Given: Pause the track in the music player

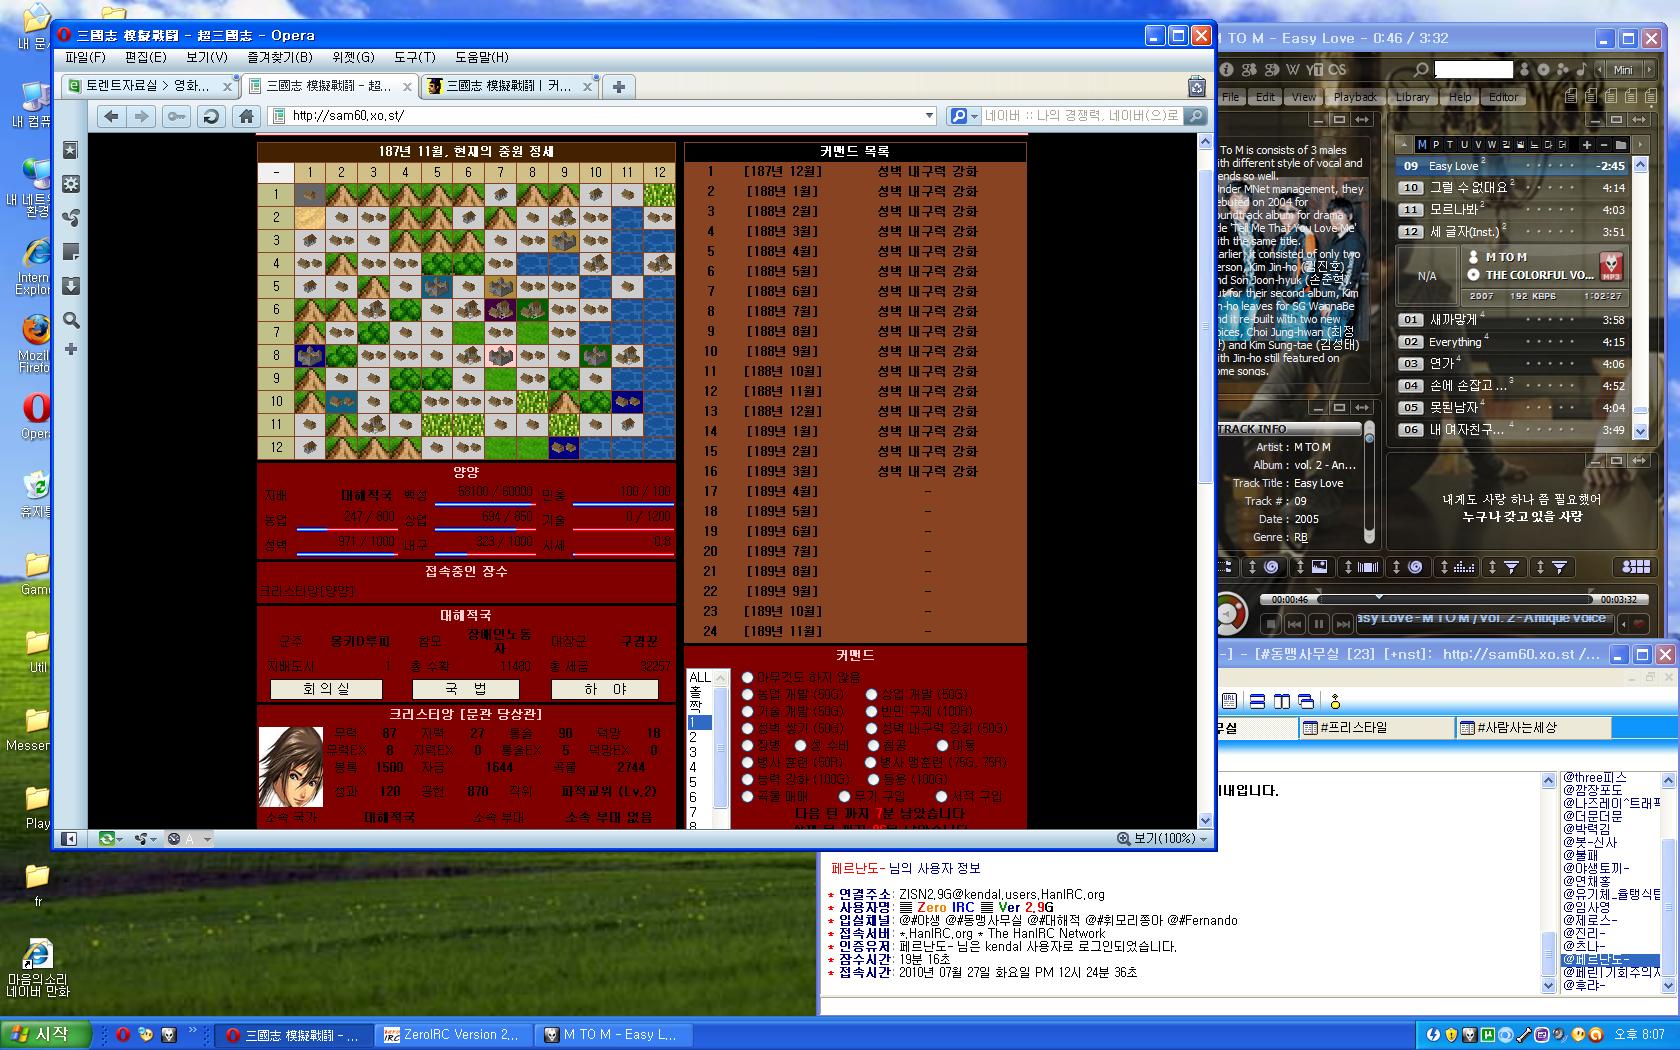Looking at the screenshot, I should (1319, 624).
